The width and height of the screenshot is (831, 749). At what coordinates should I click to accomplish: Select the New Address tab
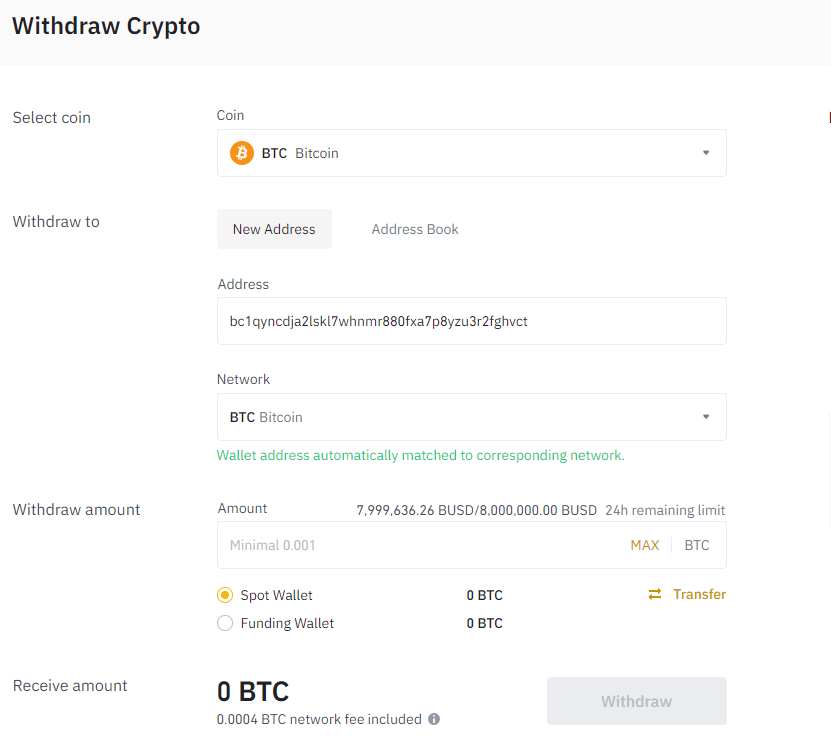click(274, 229)
